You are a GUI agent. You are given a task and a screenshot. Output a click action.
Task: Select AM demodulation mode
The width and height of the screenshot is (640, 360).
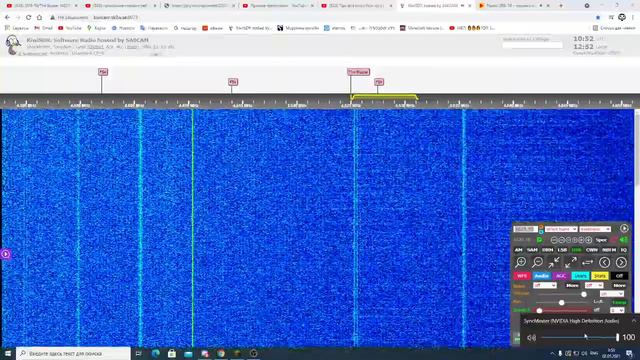tap(518, 250)
